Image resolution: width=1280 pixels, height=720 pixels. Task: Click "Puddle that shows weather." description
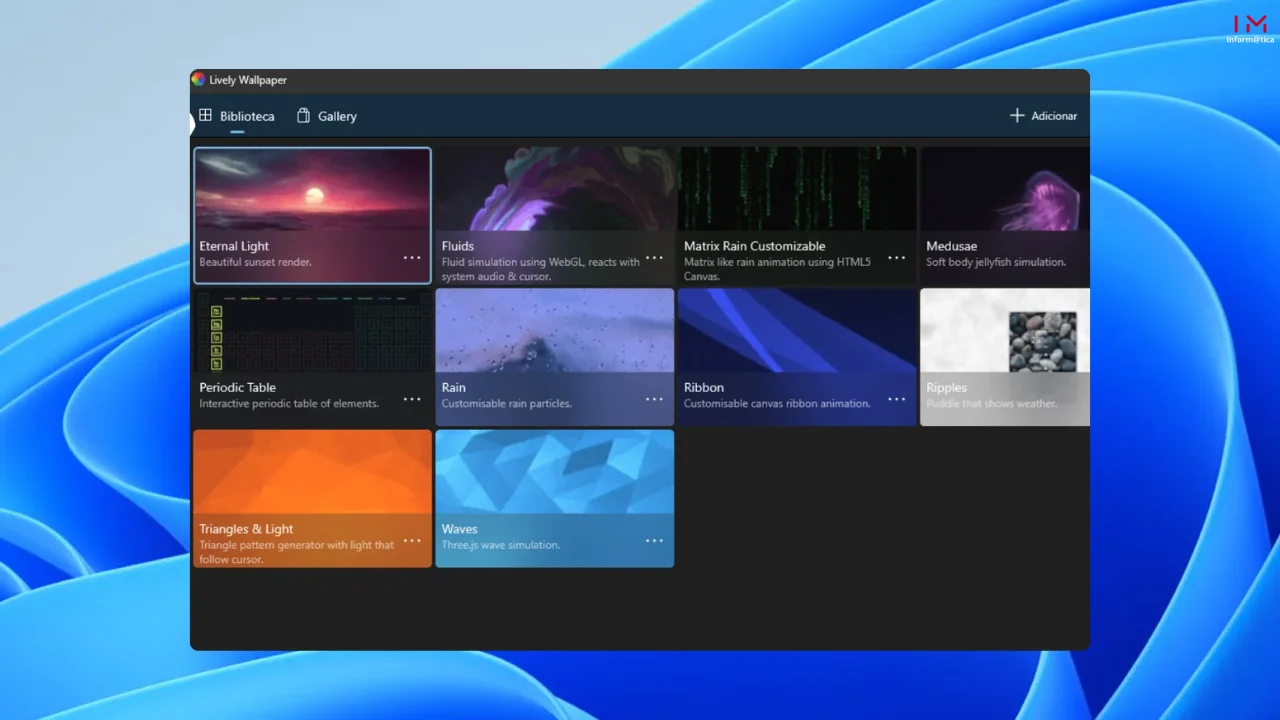(x=991, y=404)
